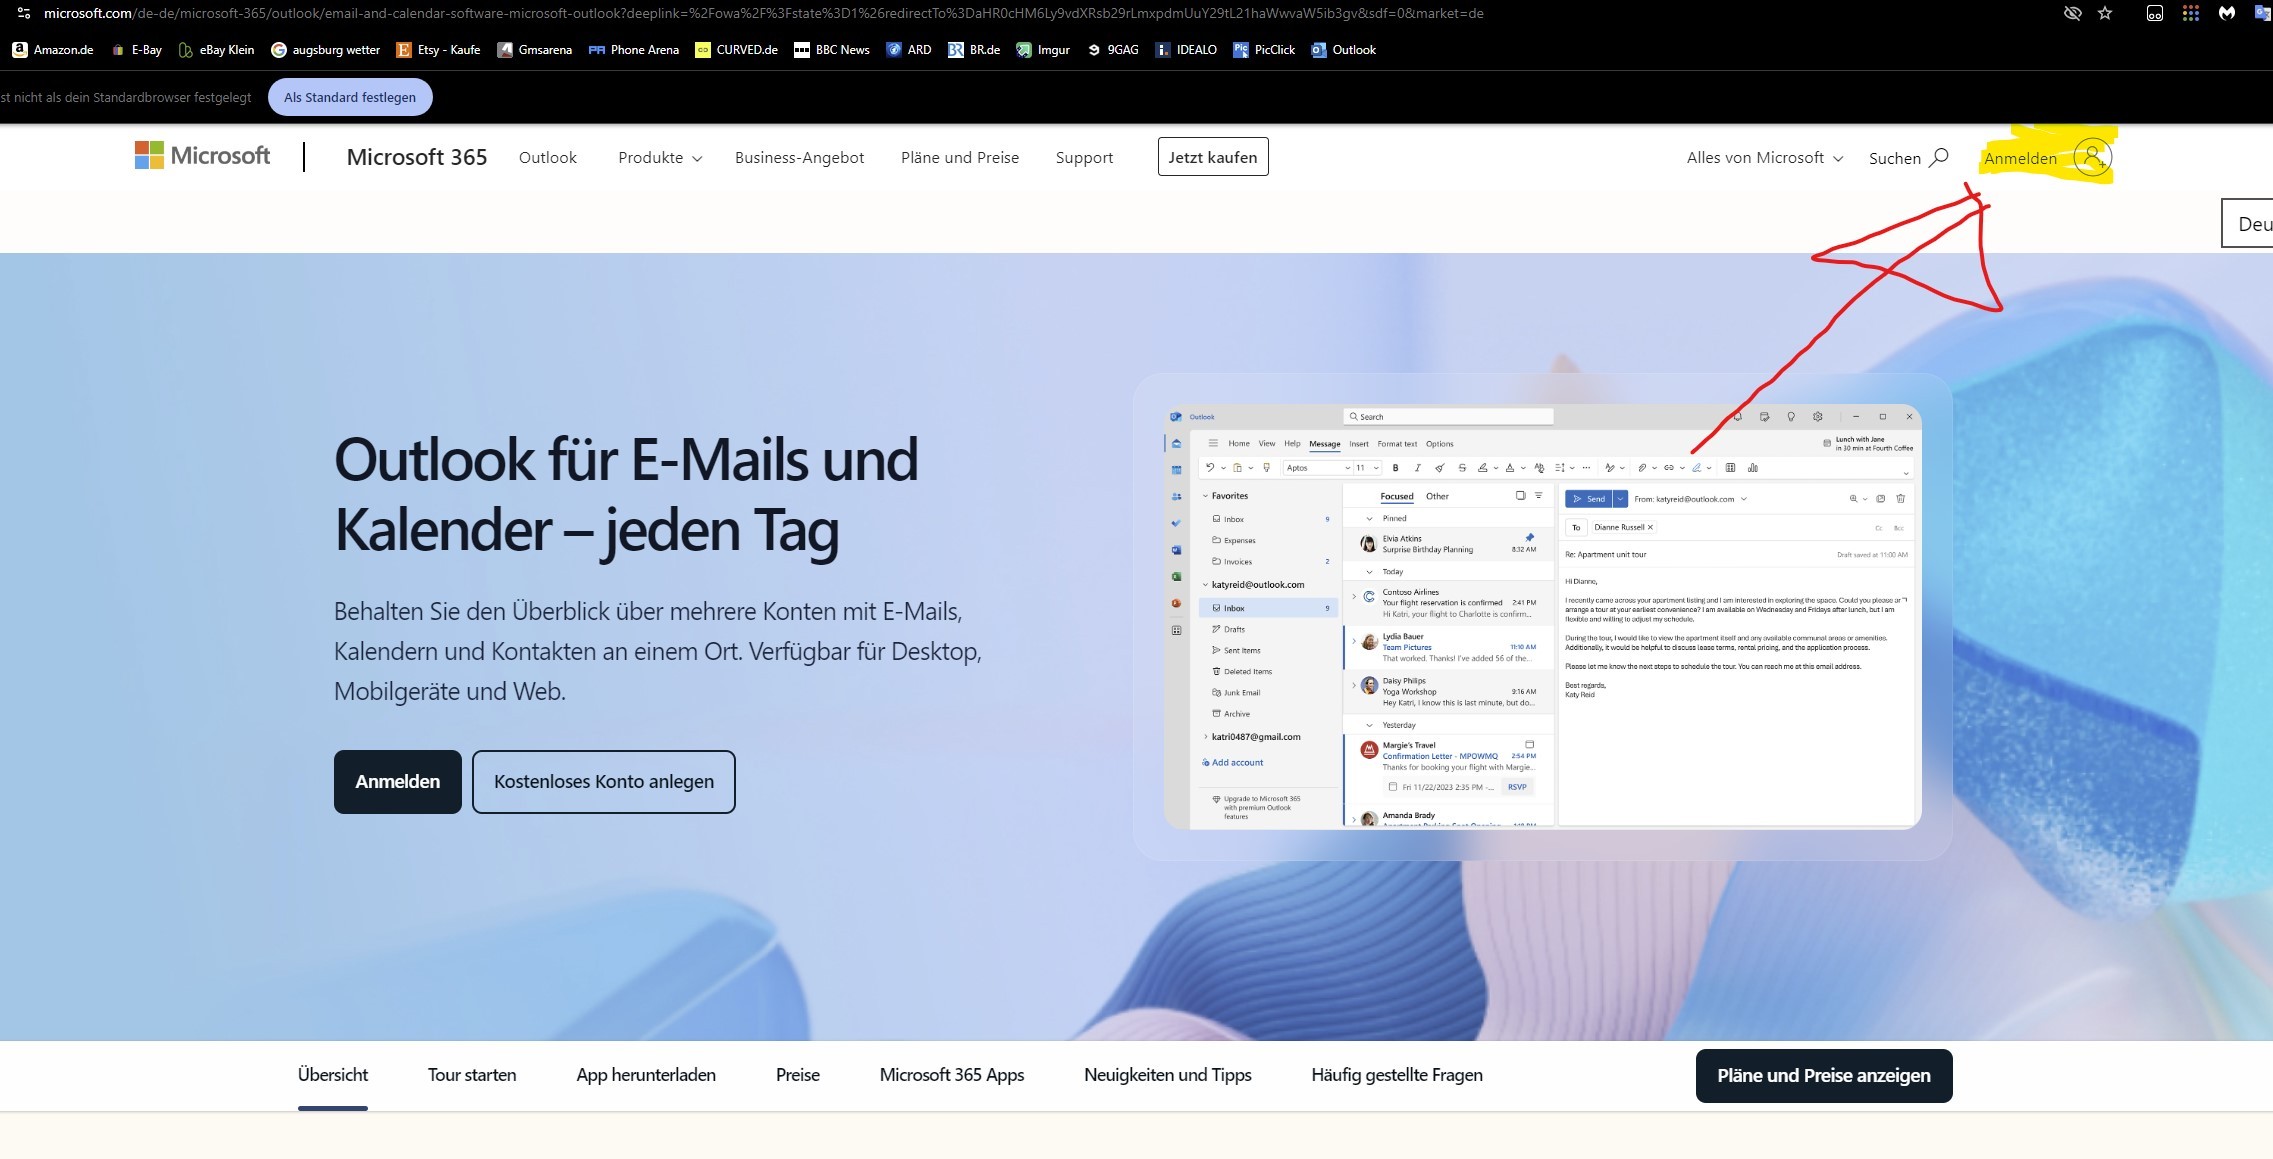Open the calendar icon in Outlook sidebar
Image resolution: width=2273 pixels, height=1159 pixels.
[x=1175, y=470]
